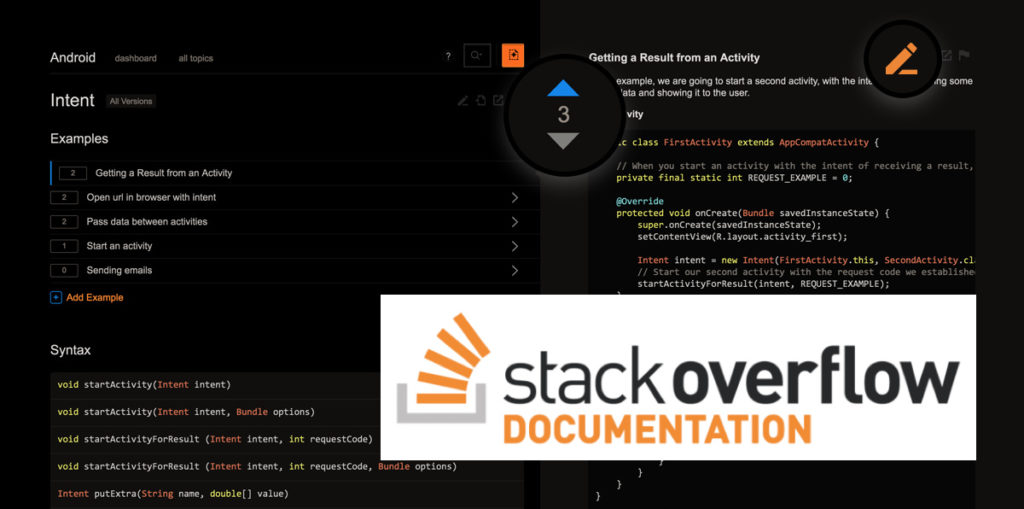Edit the Intent topic with pencil icon

tap(463, 101)
